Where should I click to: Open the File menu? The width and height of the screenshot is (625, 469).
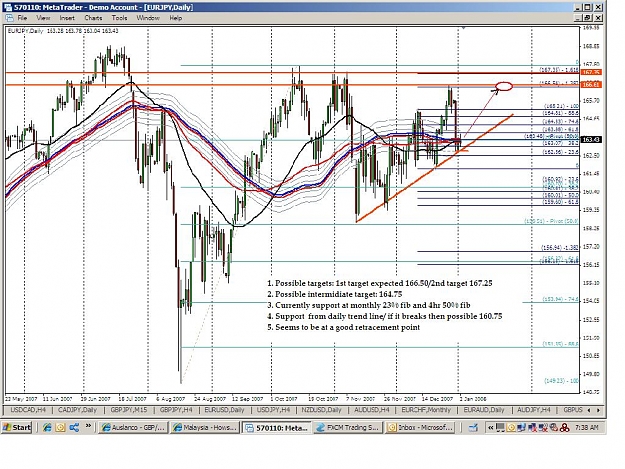22,18
